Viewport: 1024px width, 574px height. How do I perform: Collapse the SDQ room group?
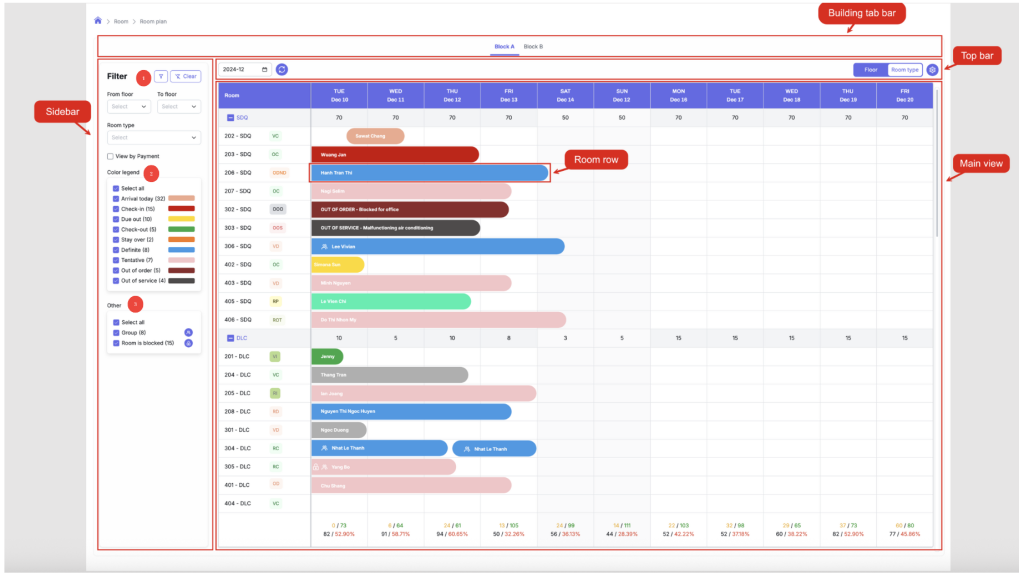coord(230,117)
